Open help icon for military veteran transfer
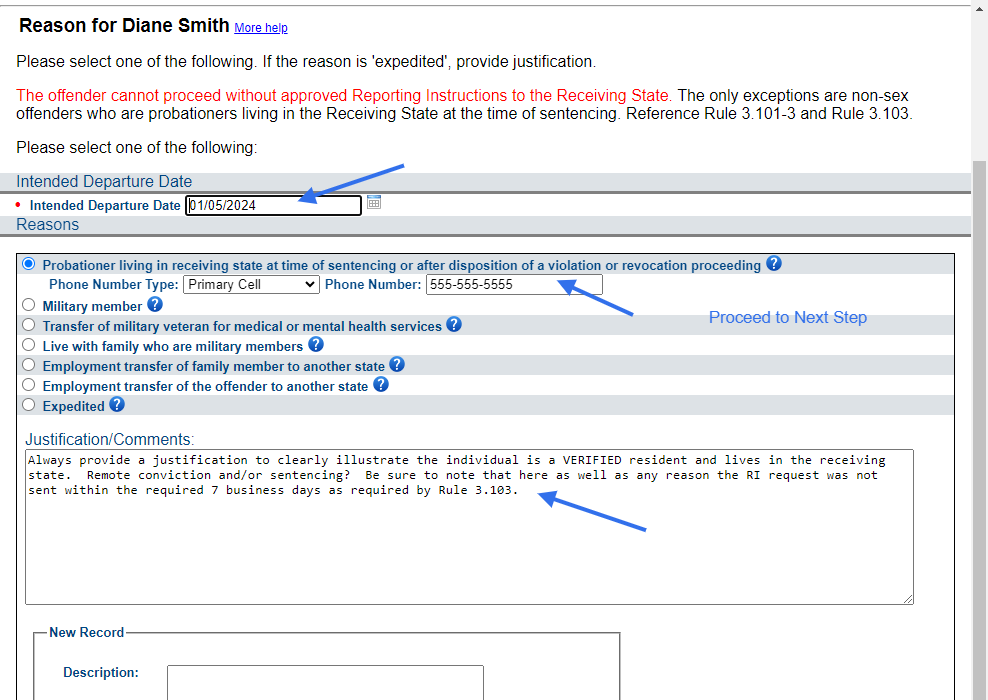This screenshot has height=700, width=988. [x=454, y=324]
